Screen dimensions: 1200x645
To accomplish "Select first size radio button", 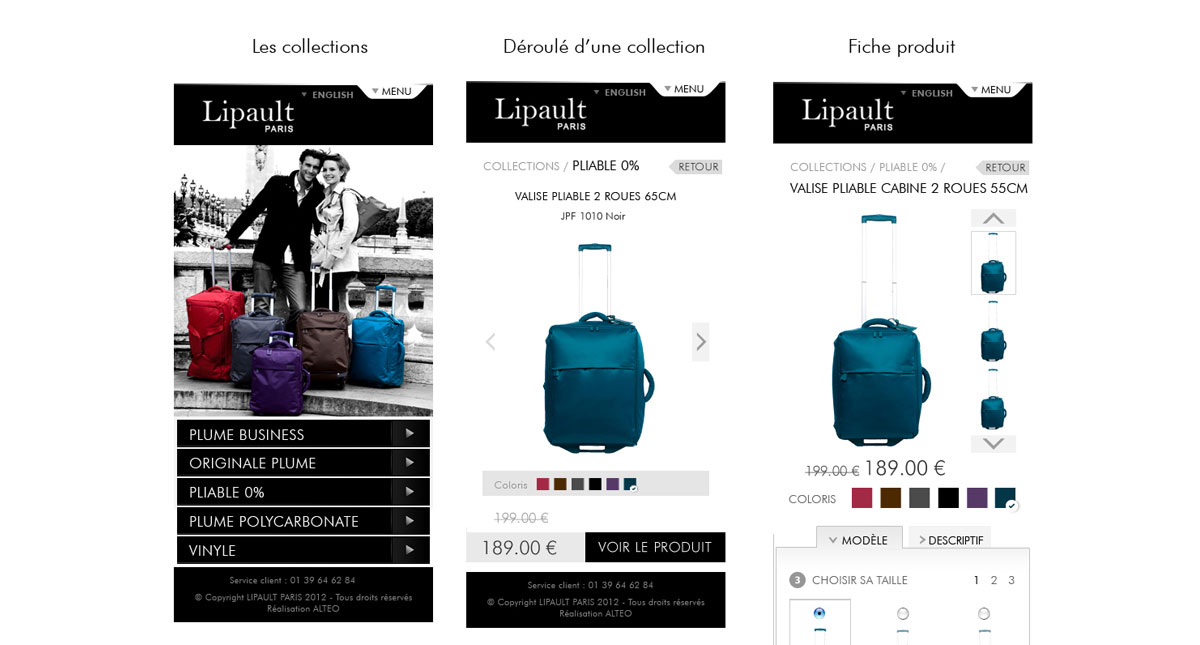I will [x=820, y=613].
